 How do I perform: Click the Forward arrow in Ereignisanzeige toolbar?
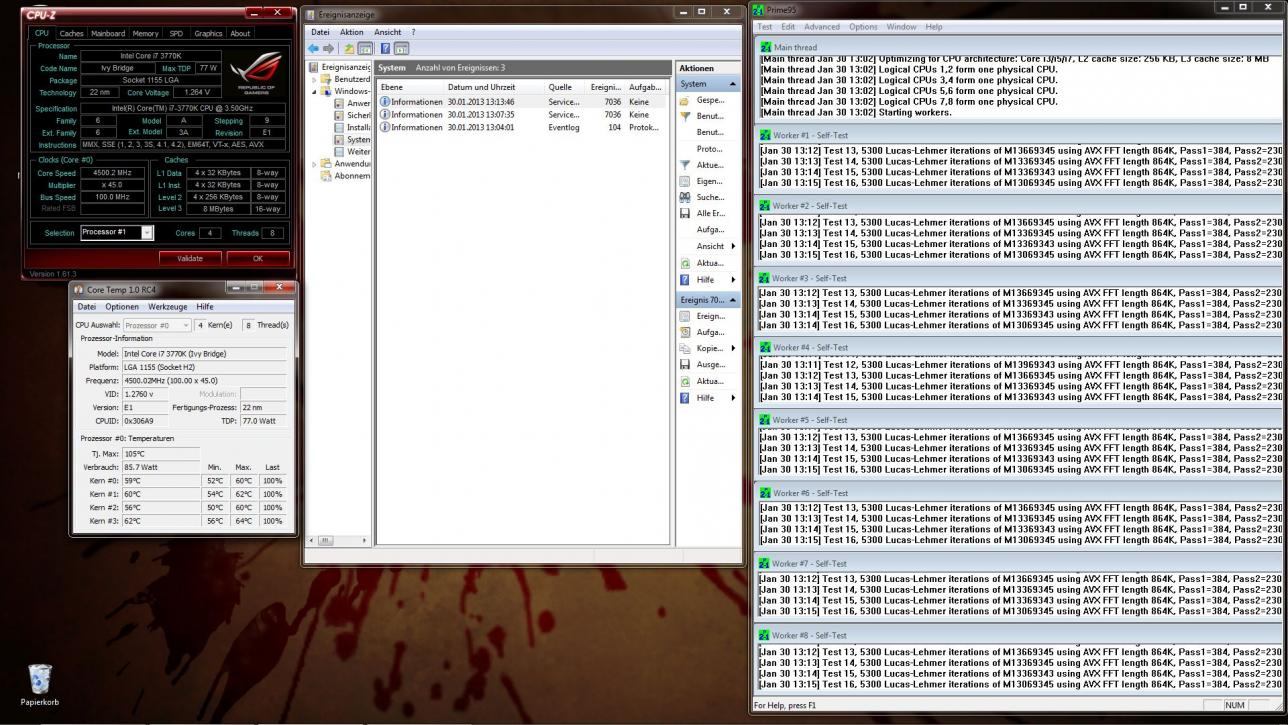[x=328, y=48]
